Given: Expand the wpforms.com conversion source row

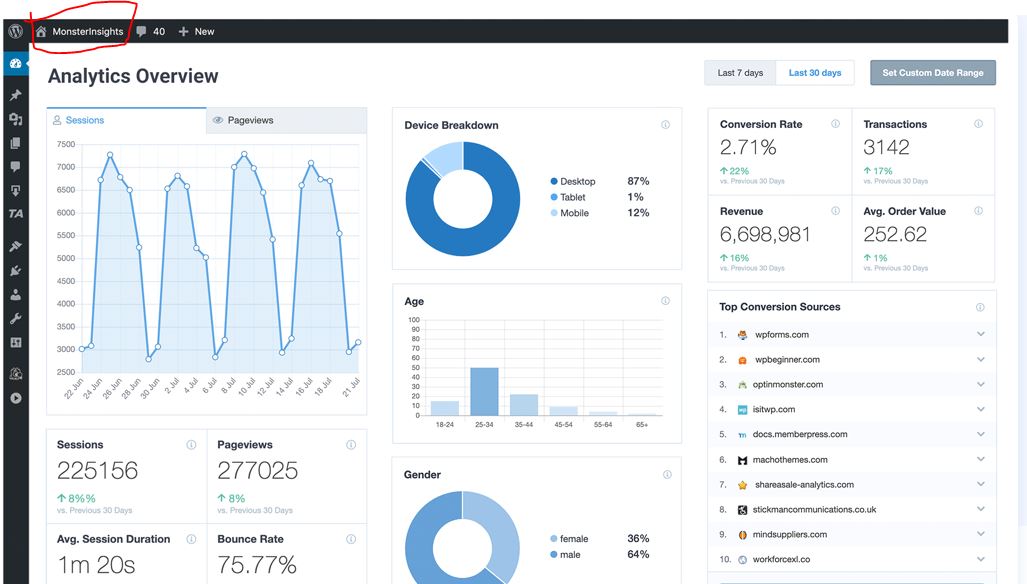Looking at the screenshot, I should point(851,335).
